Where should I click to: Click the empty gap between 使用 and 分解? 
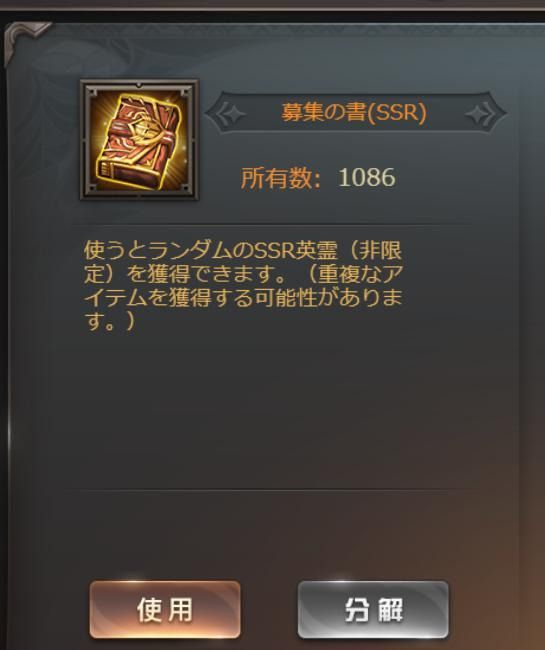tap(269, 610)
